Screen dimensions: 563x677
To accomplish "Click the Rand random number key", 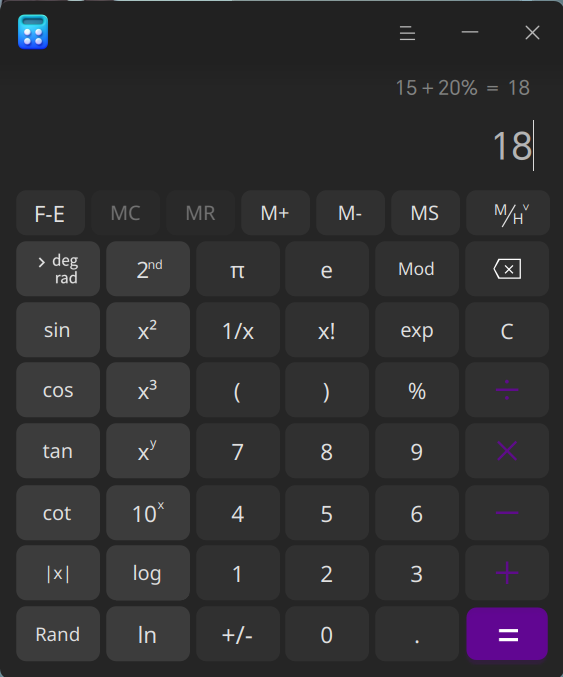I will pyautogui.click(x=58, y=634).
